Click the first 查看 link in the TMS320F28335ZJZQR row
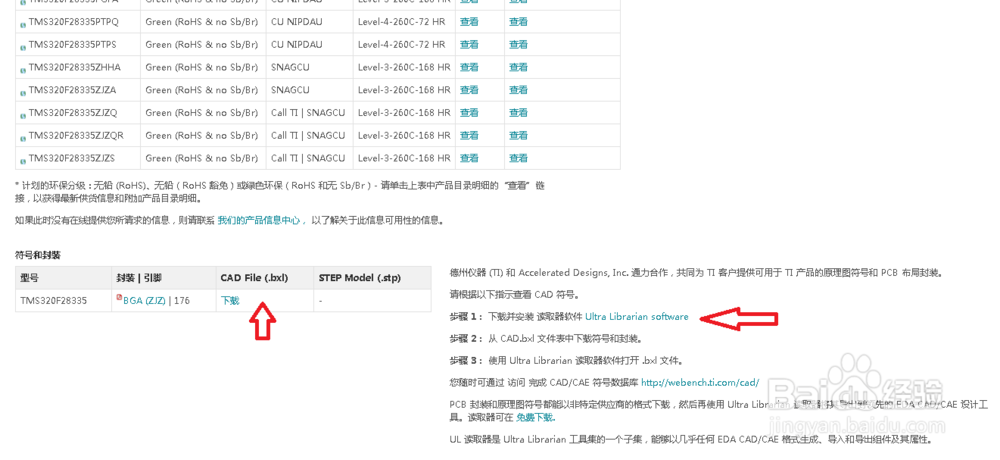 [469, 135]
